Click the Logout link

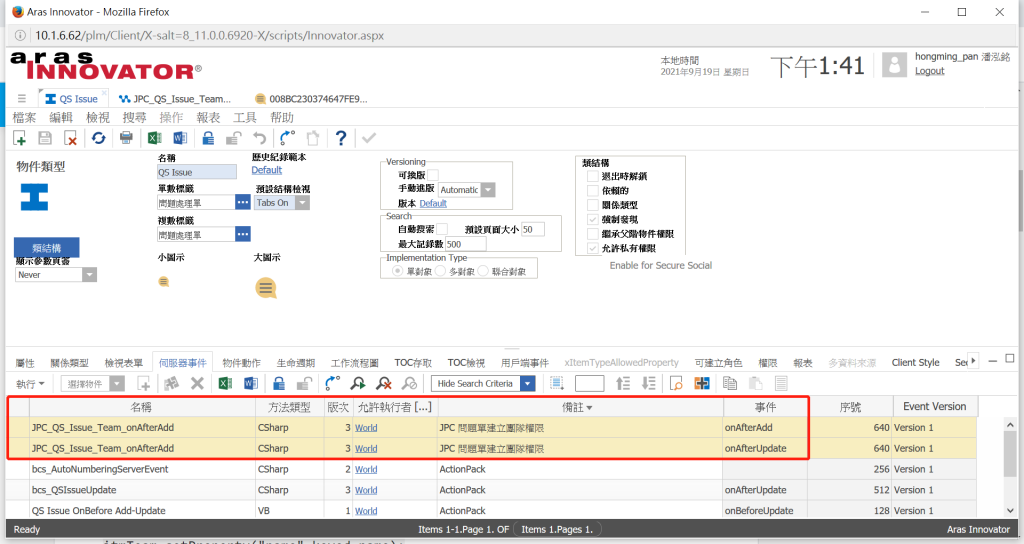(x=929, y=71)
